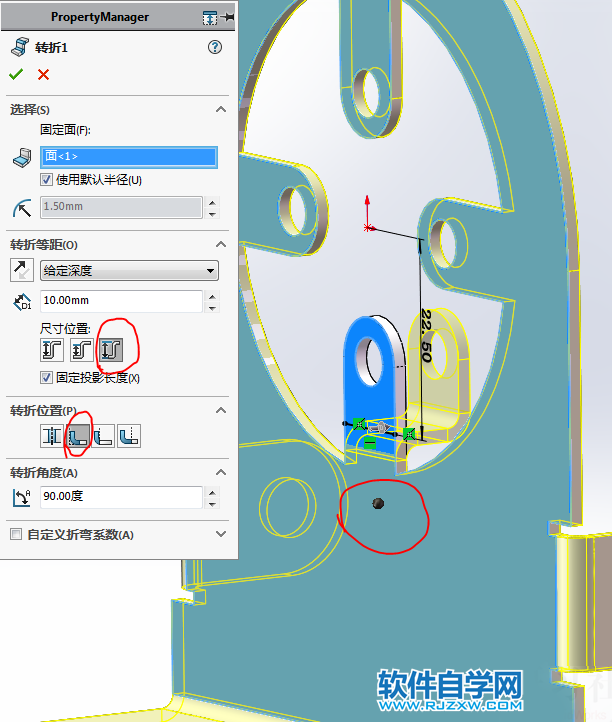This screenshot has height=722, width=612.
Task: Select material inside jog position
Action: pyautogui.click(x=77, y=436)
